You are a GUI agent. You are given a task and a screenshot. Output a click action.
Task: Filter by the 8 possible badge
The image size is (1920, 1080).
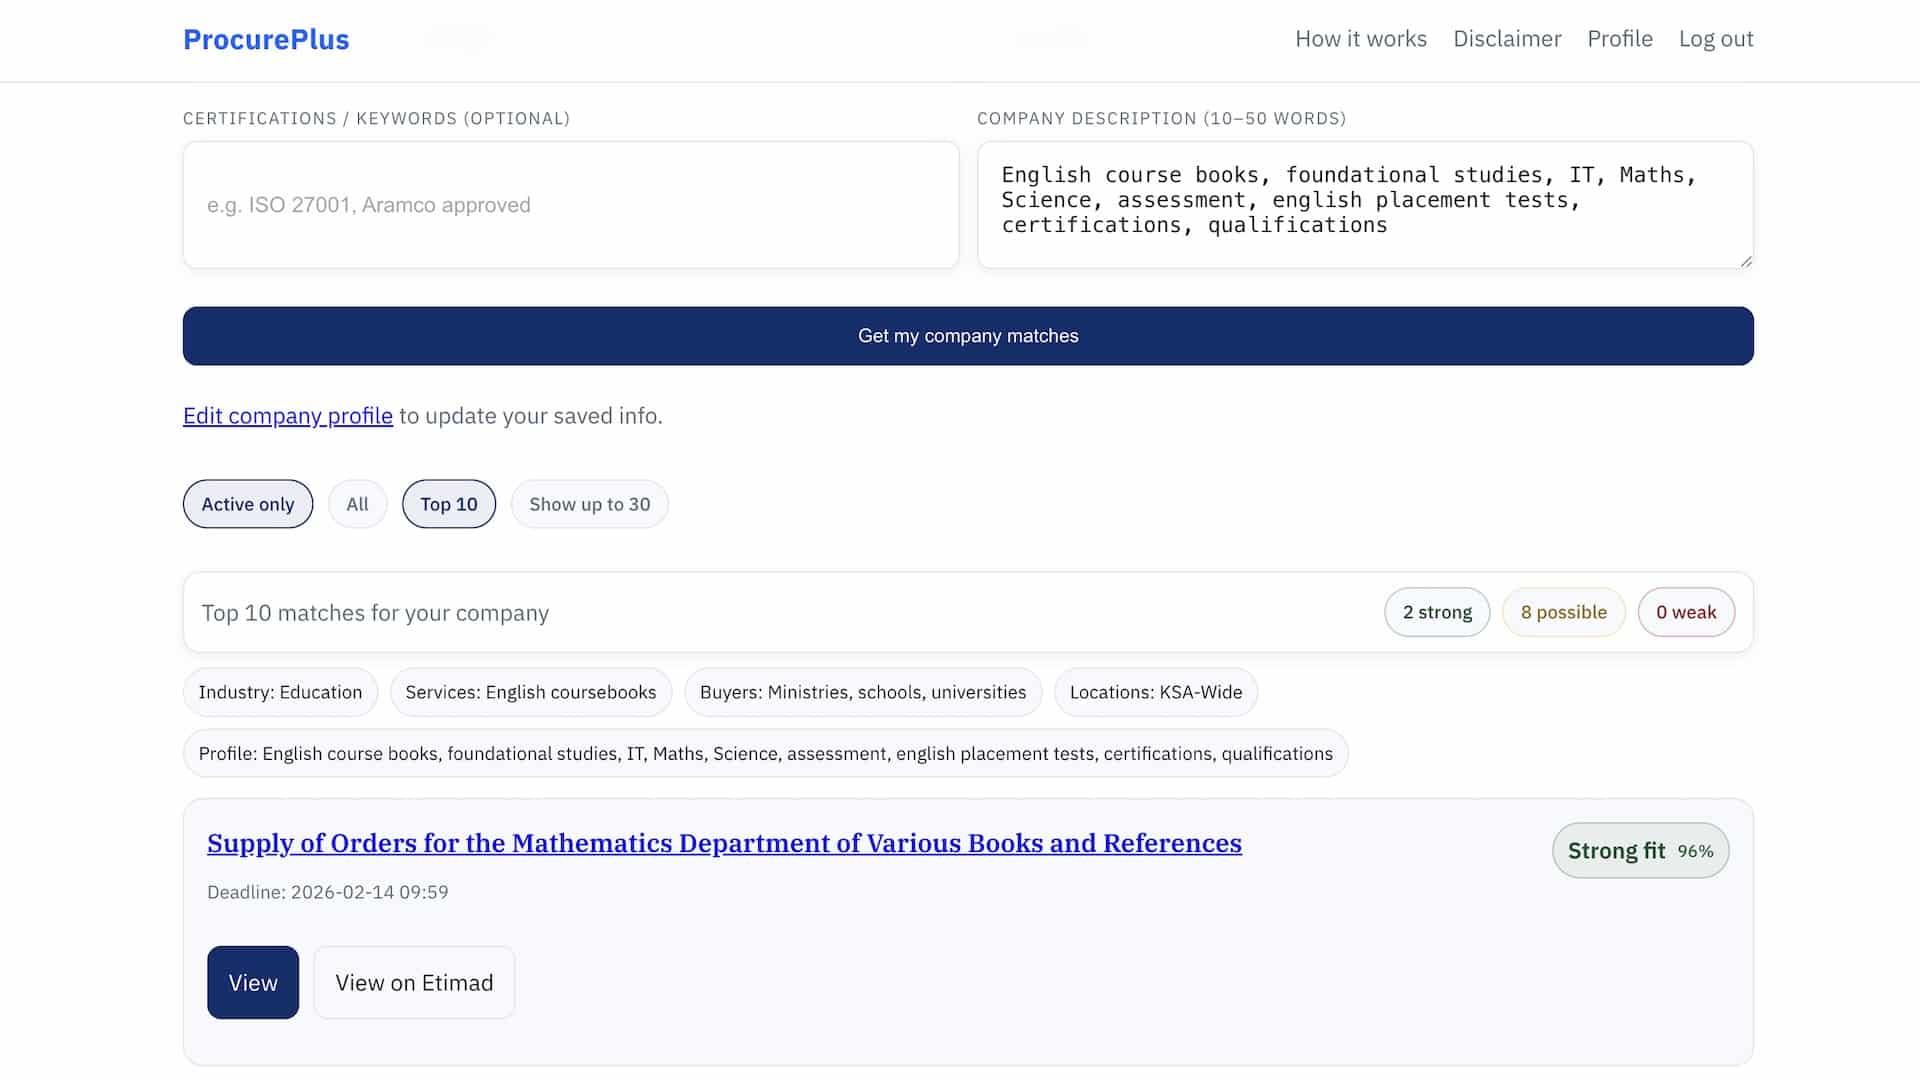[x=1563, y=612]
